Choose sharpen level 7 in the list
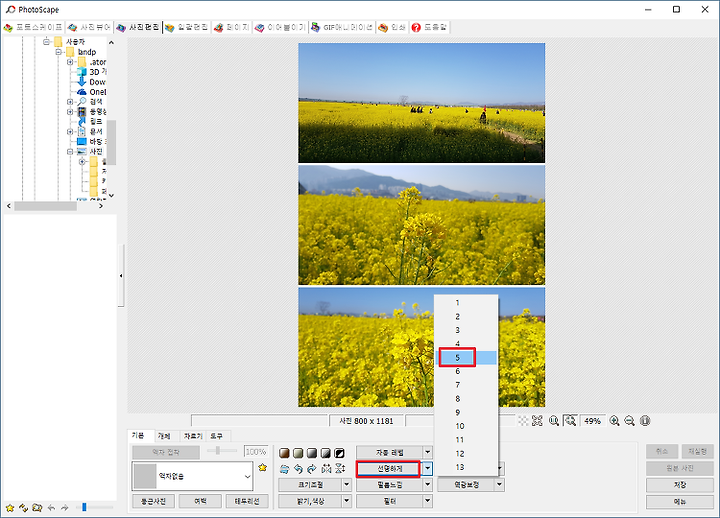The image size is (720, 518). click(x=466, y=385)
